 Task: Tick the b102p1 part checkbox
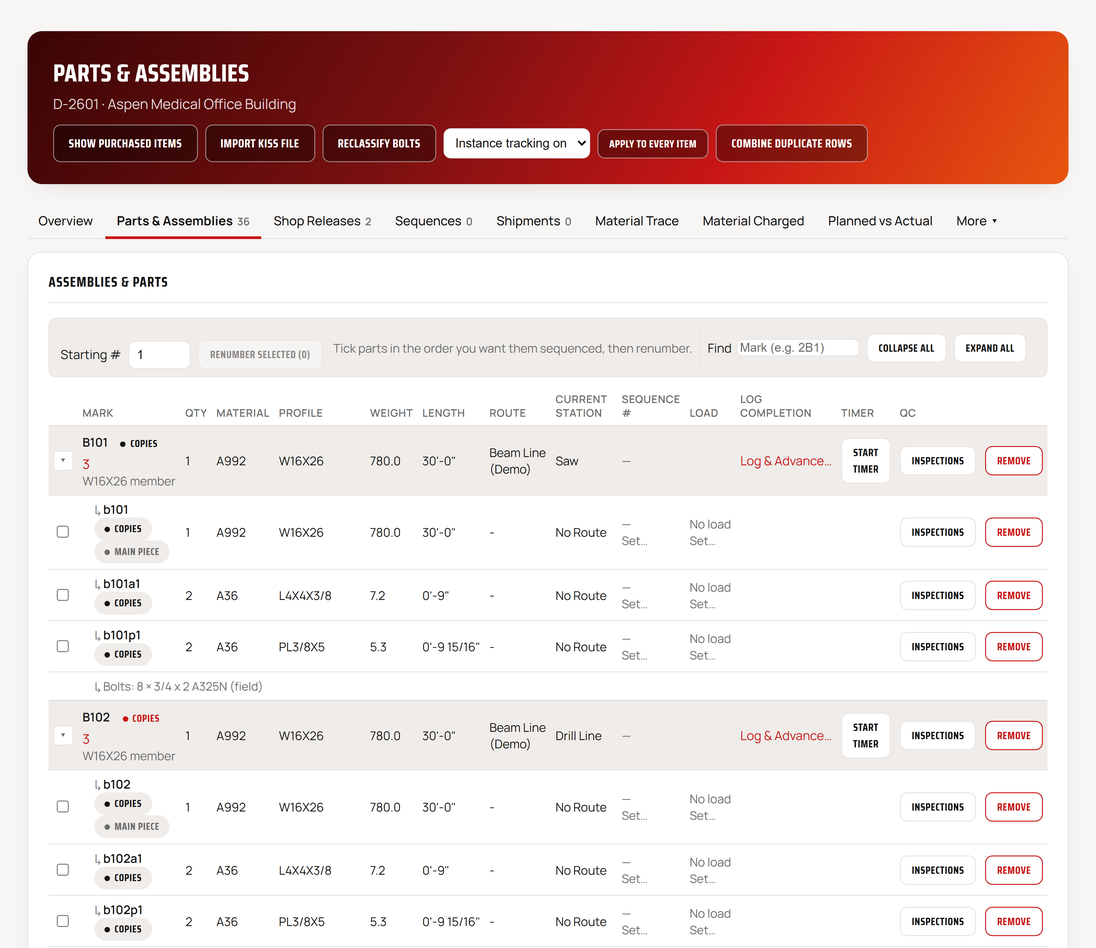pyautogui.click(x=63, y=921)
